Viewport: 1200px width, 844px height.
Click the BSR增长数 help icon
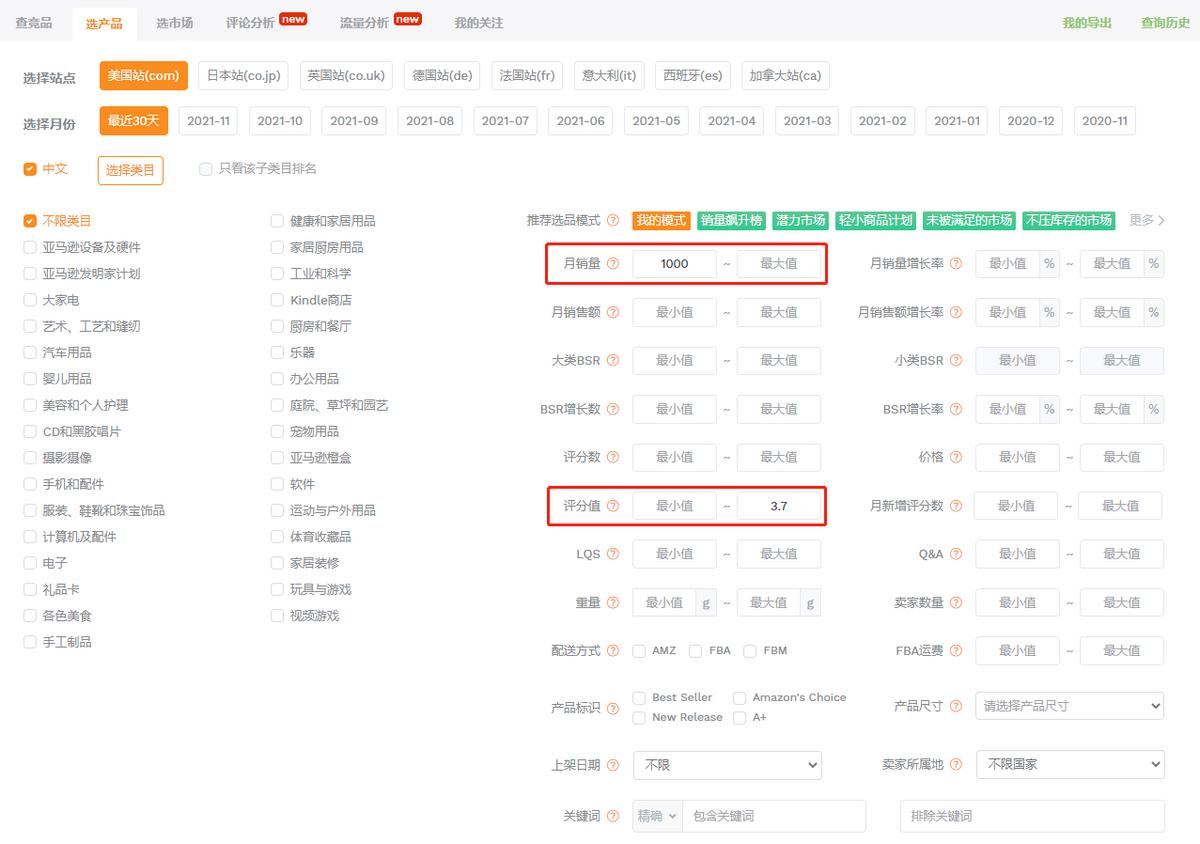click(613, 408)
